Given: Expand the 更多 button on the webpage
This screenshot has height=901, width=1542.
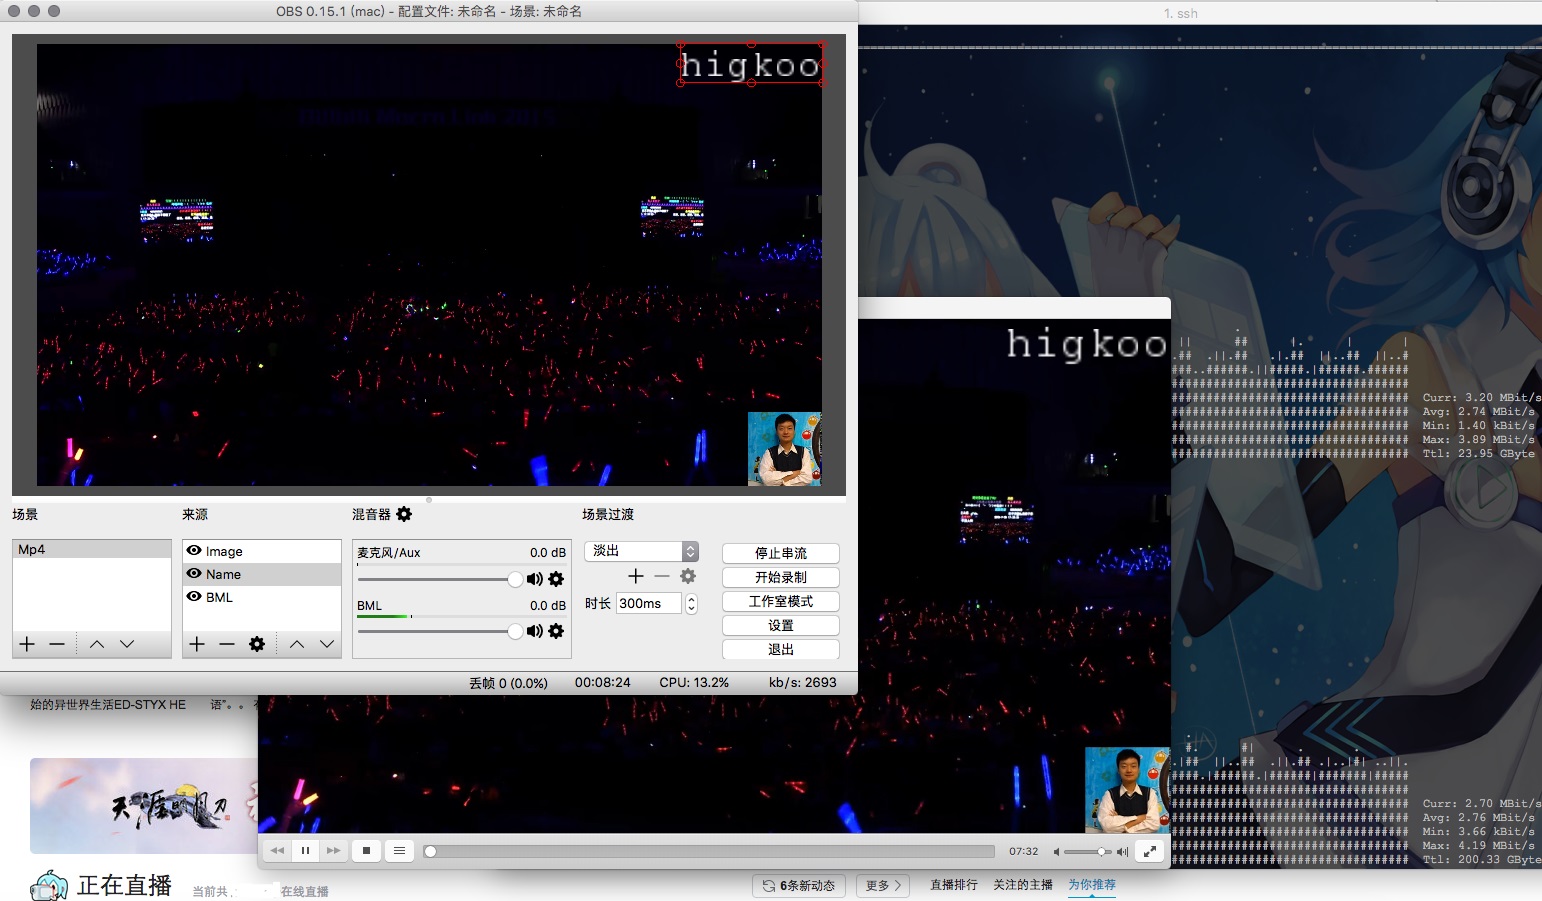Looking at the screenshot, I should [x=884, y=886].
